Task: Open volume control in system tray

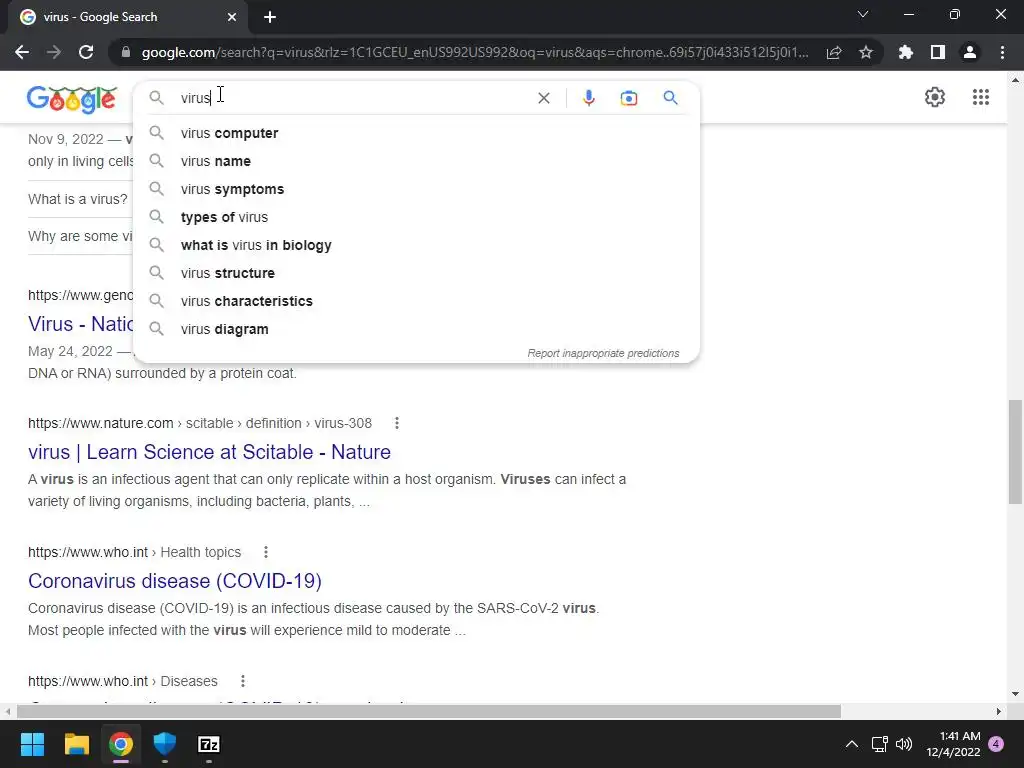Action: pos(904,744)
